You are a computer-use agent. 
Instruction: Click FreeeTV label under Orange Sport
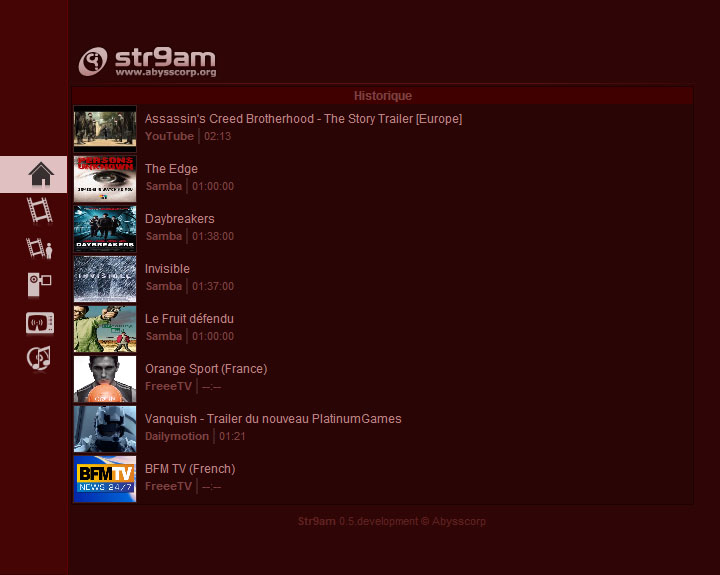(x=169, y=387)
